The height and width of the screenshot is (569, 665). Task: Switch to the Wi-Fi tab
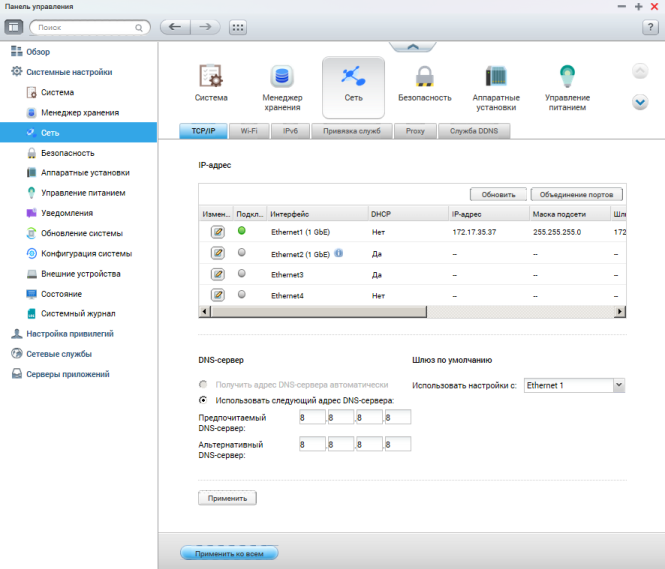click(249, 131)
